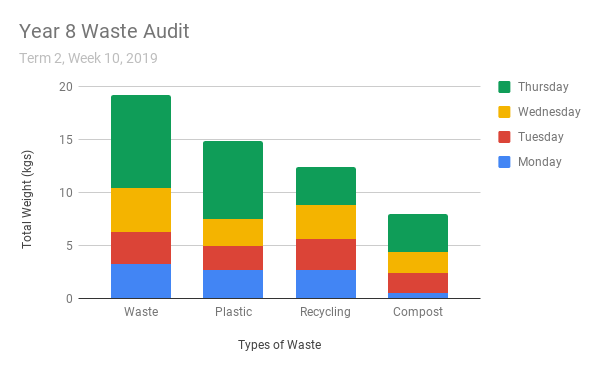Click the blue Monday legend swatch
This screenshot has height=371, width=600.
(x=504, y=162)
